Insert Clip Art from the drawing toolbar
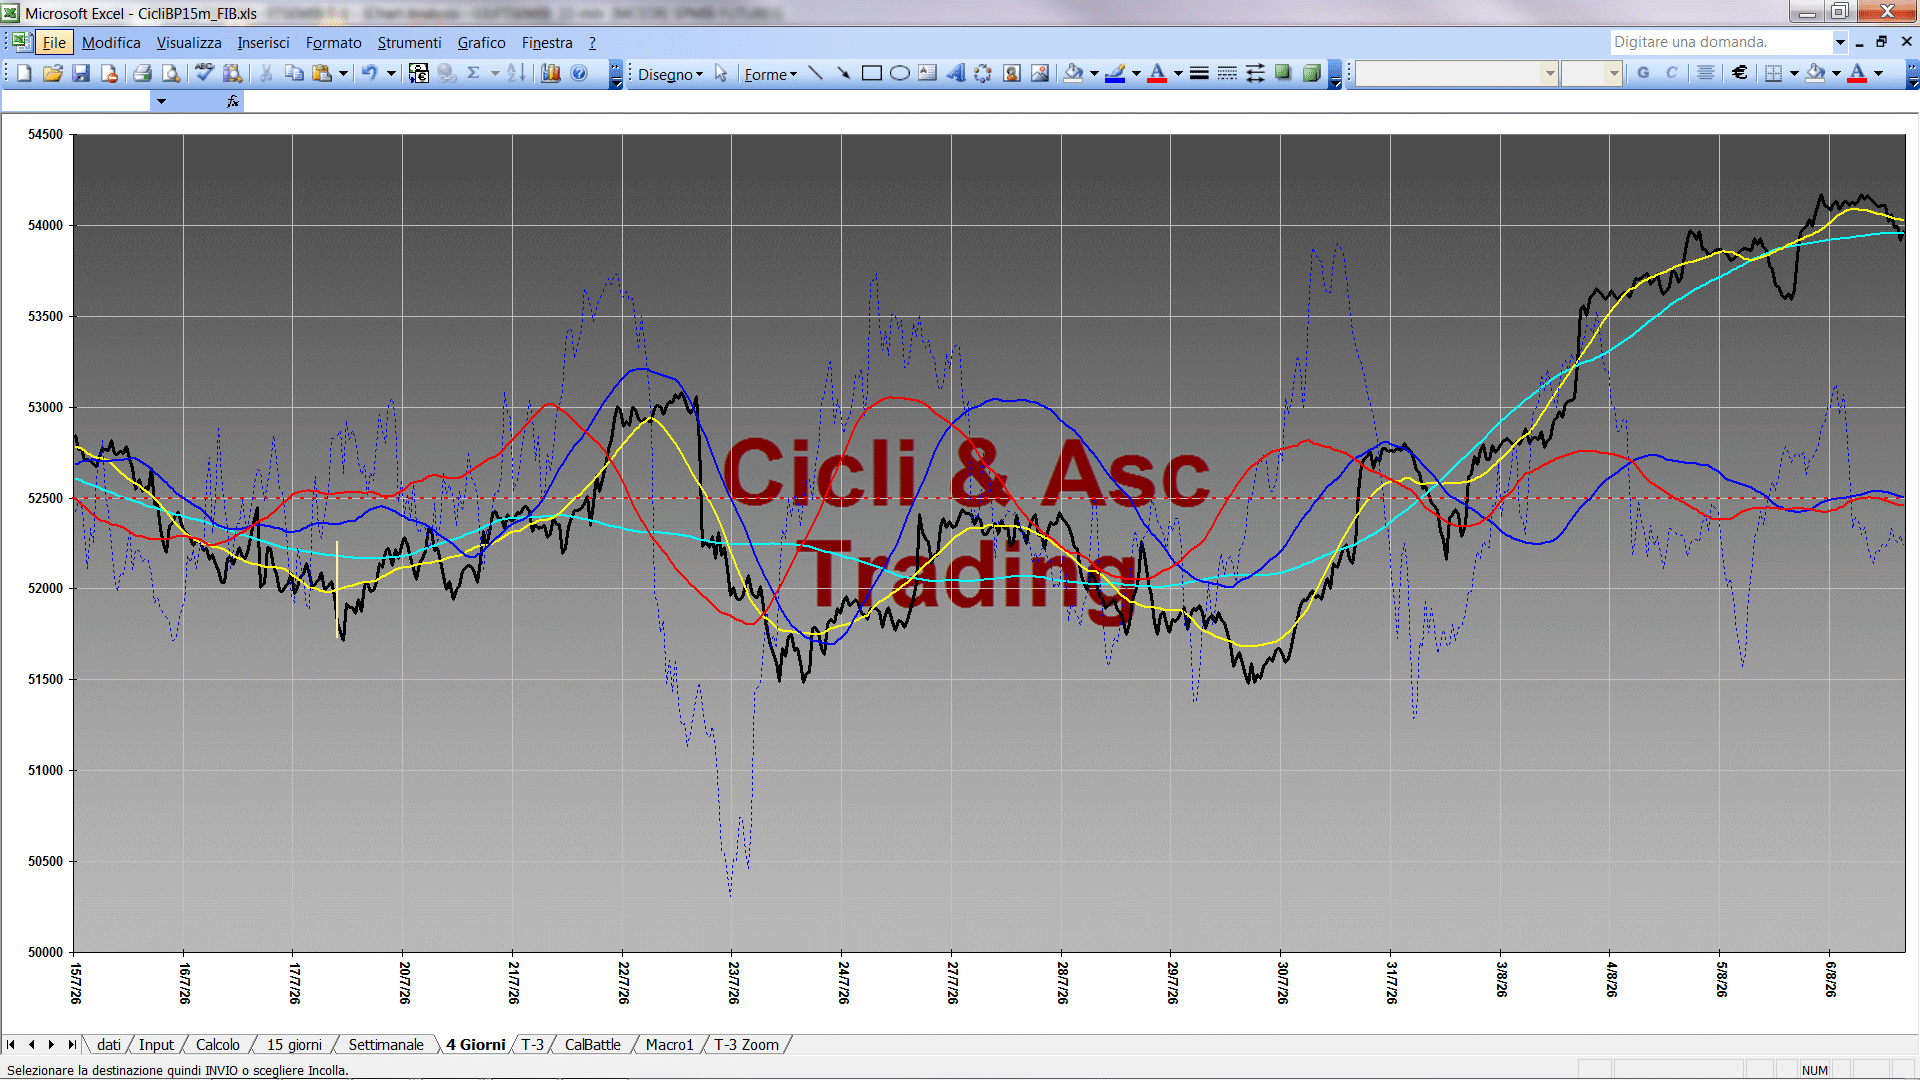The image size is (1920, 1080). (1012, 73)
